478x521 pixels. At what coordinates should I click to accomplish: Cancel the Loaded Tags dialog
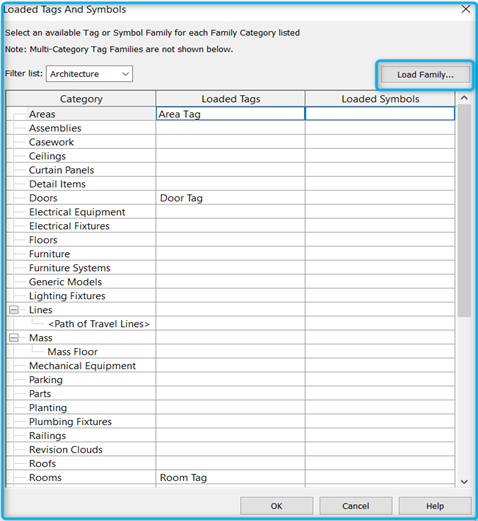[356, 506]
